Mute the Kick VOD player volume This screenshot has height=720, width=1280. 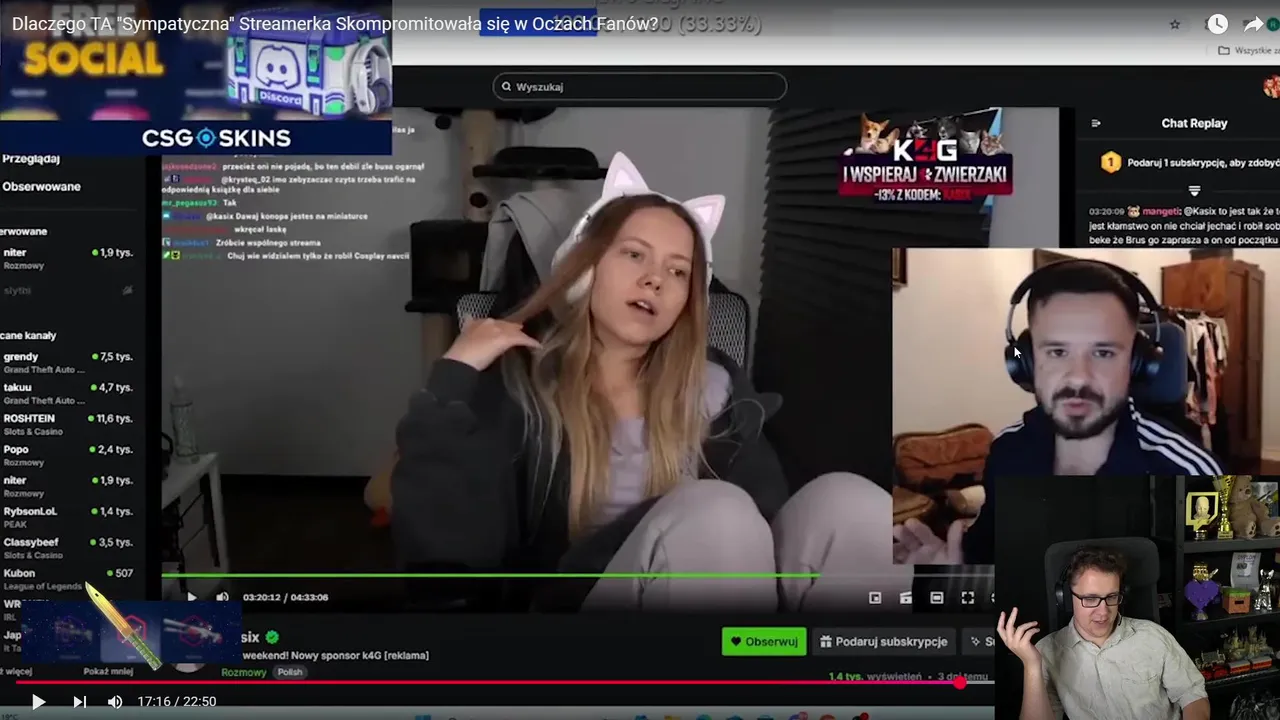point(222,597)
